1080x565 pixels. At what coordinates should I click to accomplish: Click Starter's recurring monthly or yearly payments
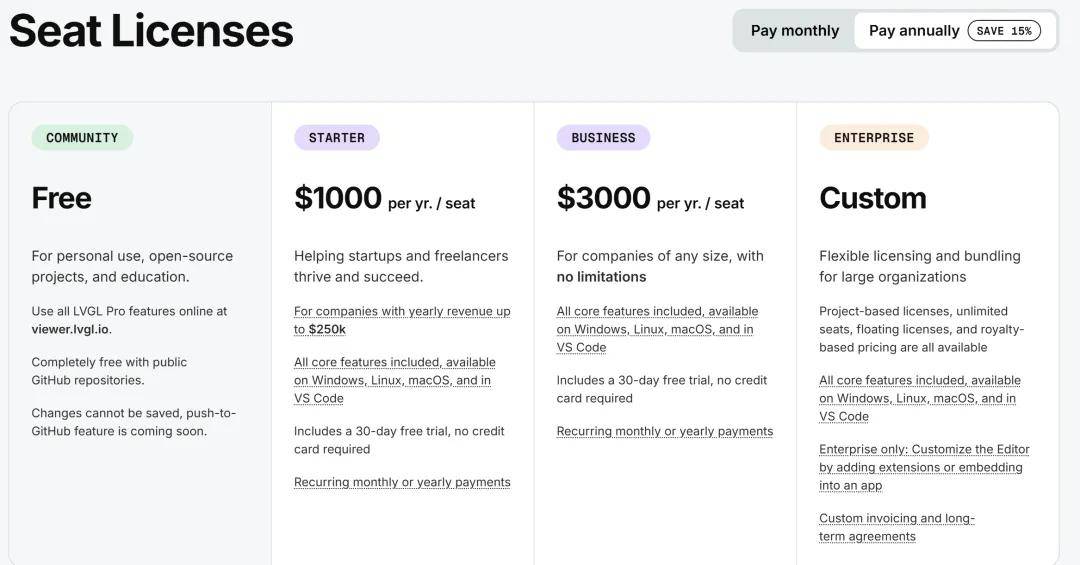(x=402, y=482)
